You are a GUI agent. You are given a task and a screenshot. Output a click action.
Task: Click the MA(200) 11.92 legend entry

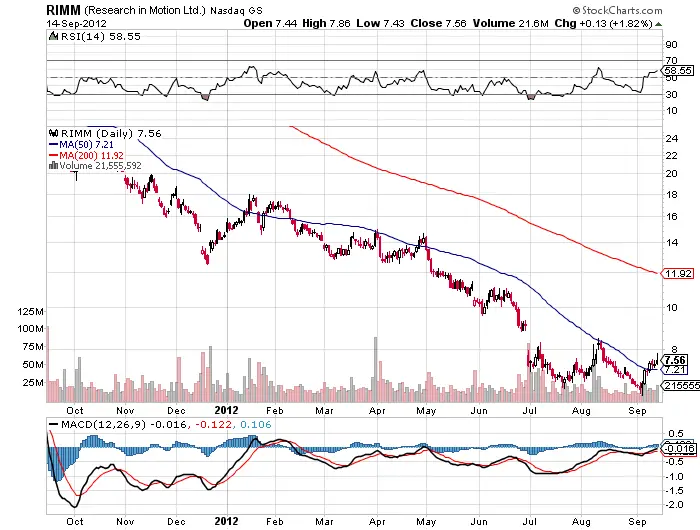coord(86,155)
